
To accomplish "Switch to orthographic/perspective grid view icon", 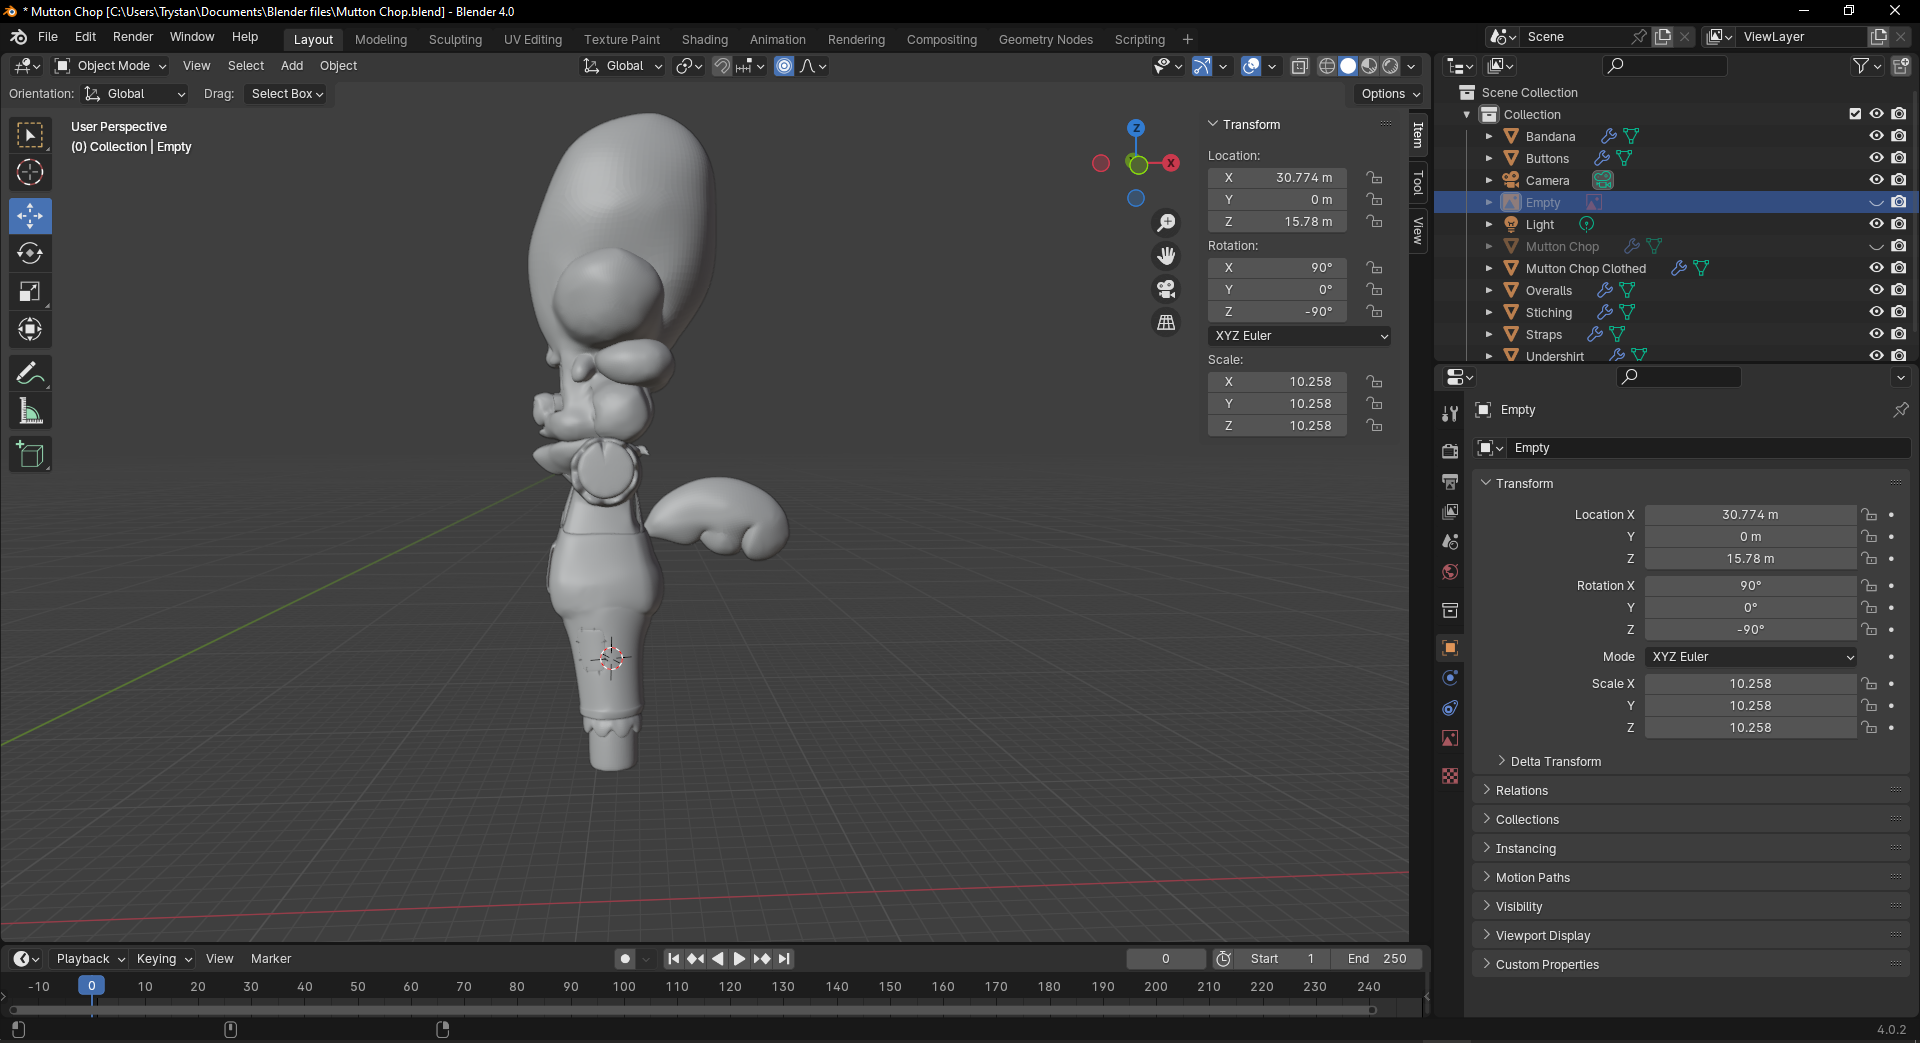I will [x=1166, y=323].
